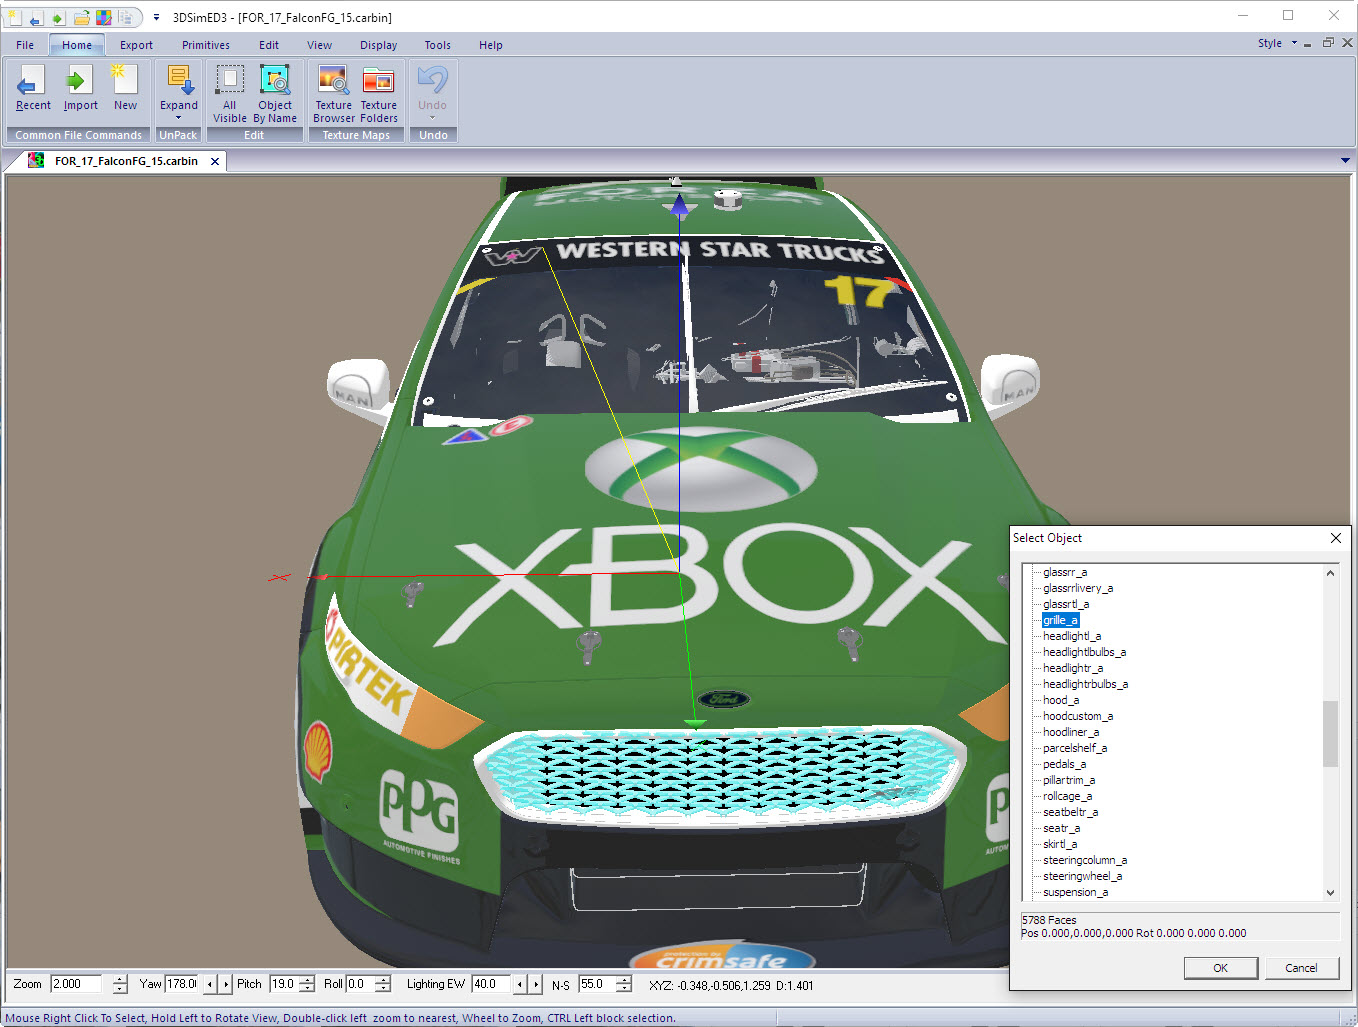
Task: Select headlightlbulbs_a in object list
Action: tap(1084, 652)
